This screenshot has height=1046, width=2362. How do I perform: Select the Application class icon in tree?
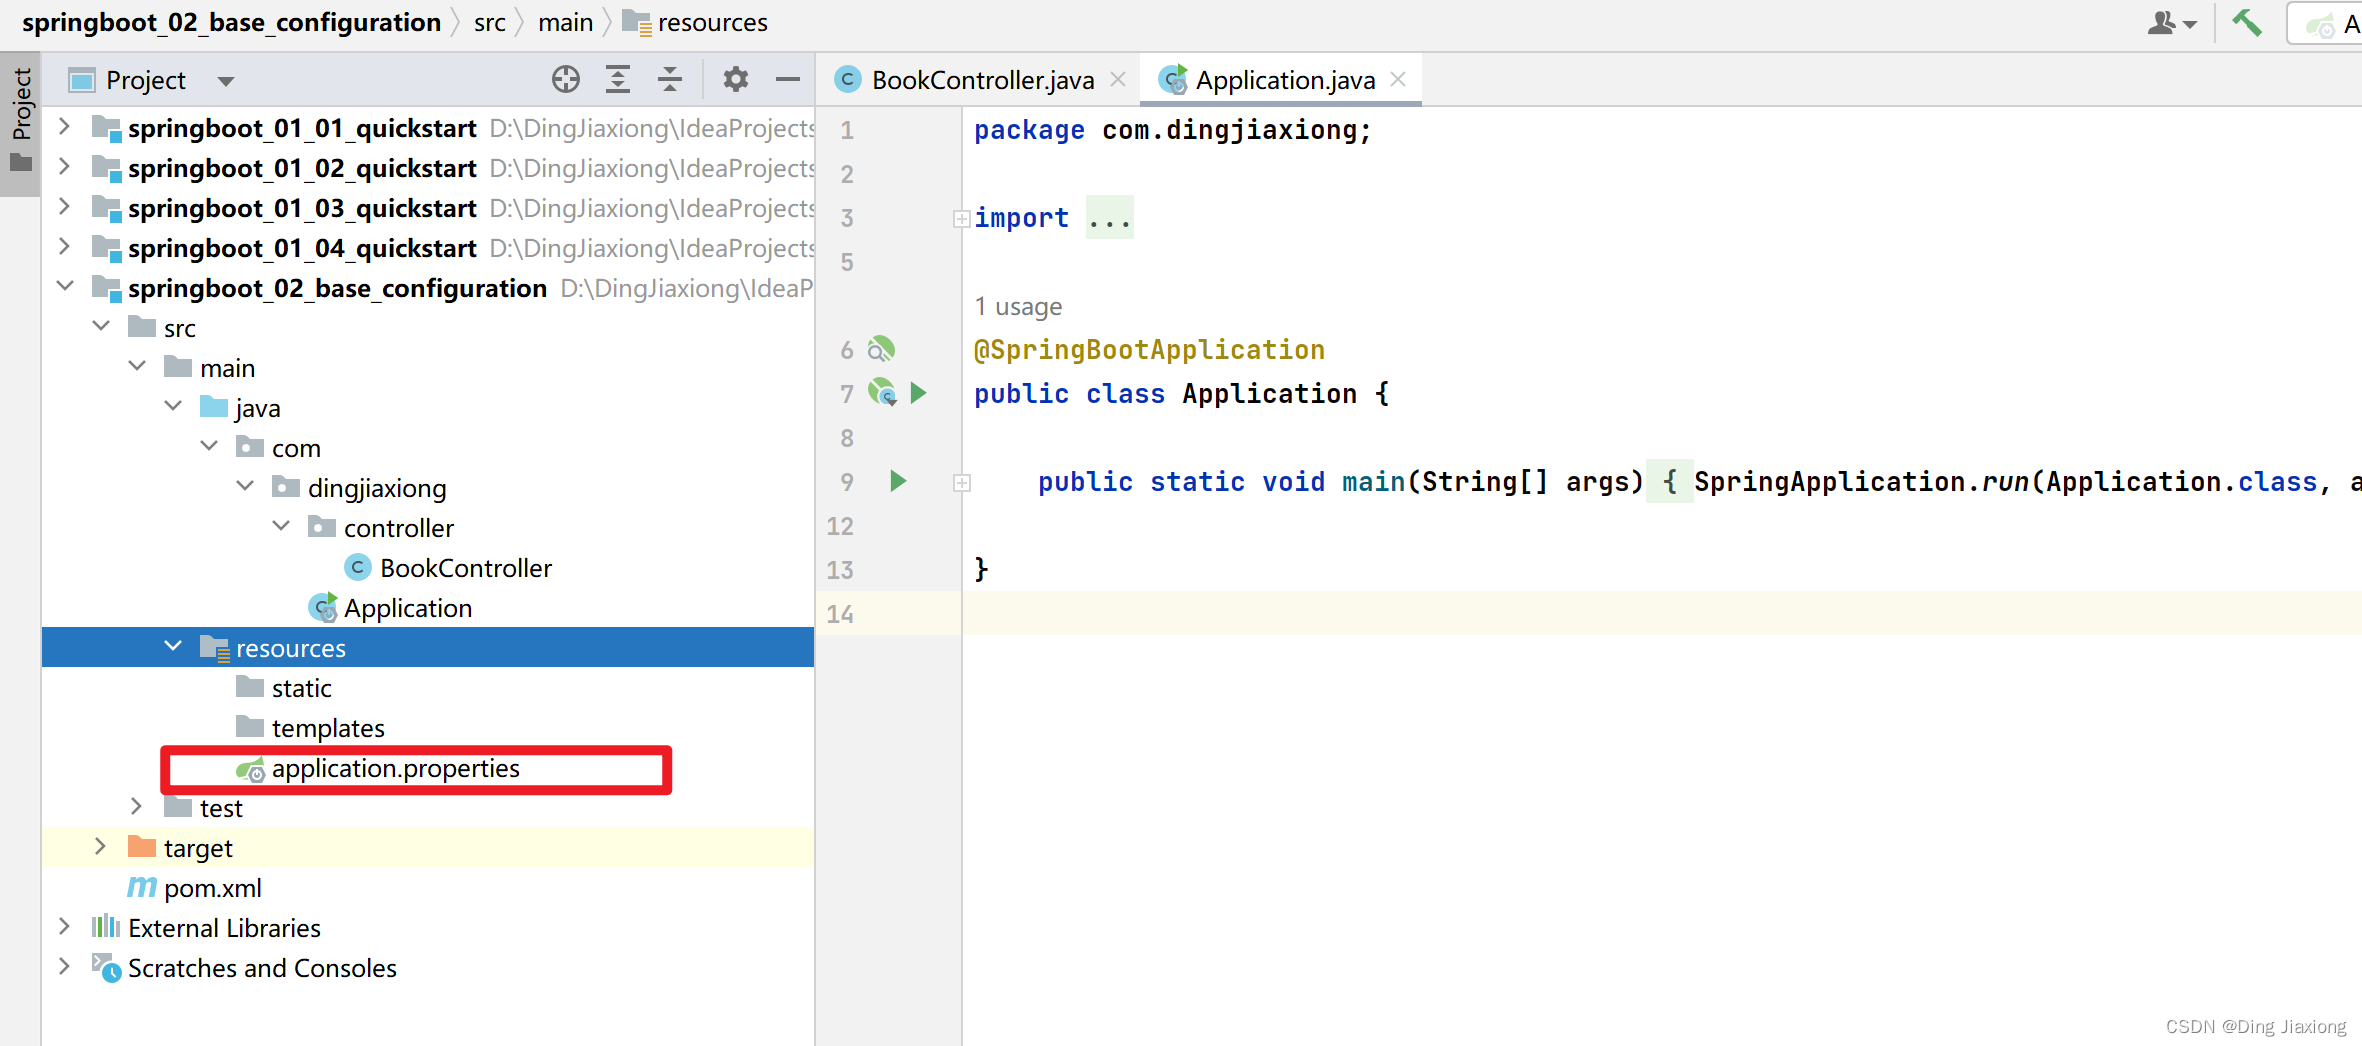click(322, 607)
